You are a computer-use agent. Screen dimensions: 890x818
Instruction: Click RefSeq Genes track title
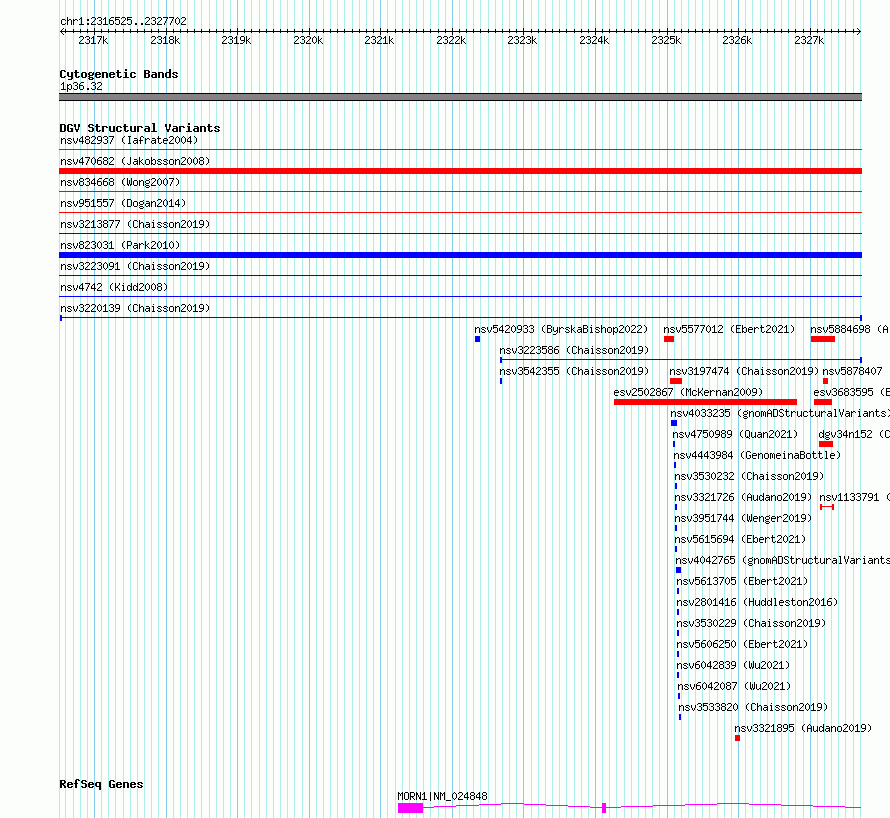click(x=101, y=784)
